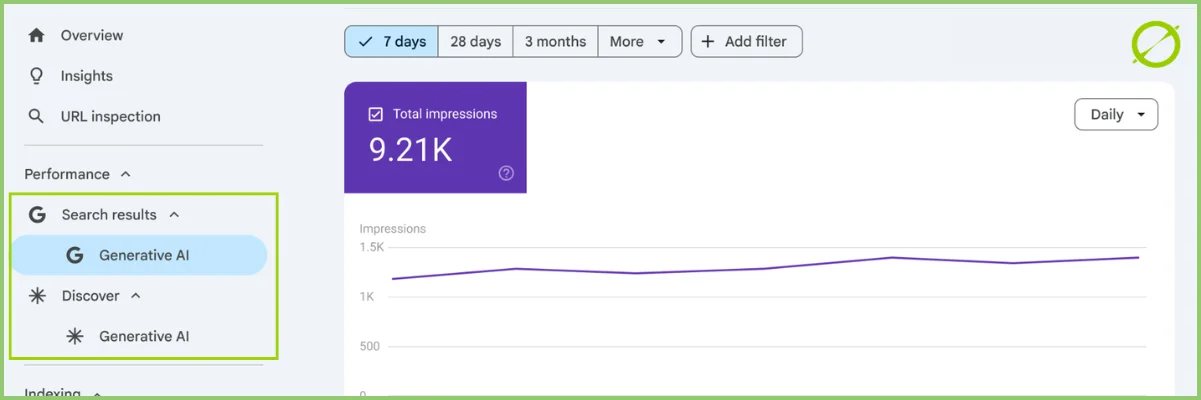
Task: Click the URL inspection magnifier icon
Action: point(36,116)
